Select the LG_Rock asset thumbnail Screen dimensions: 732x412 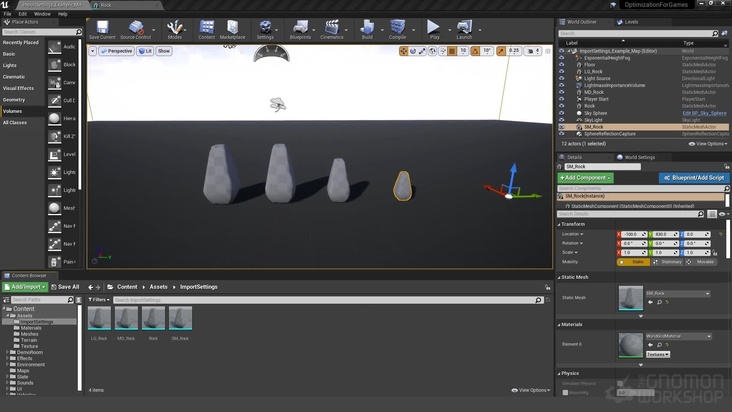(x=99, y=319)
